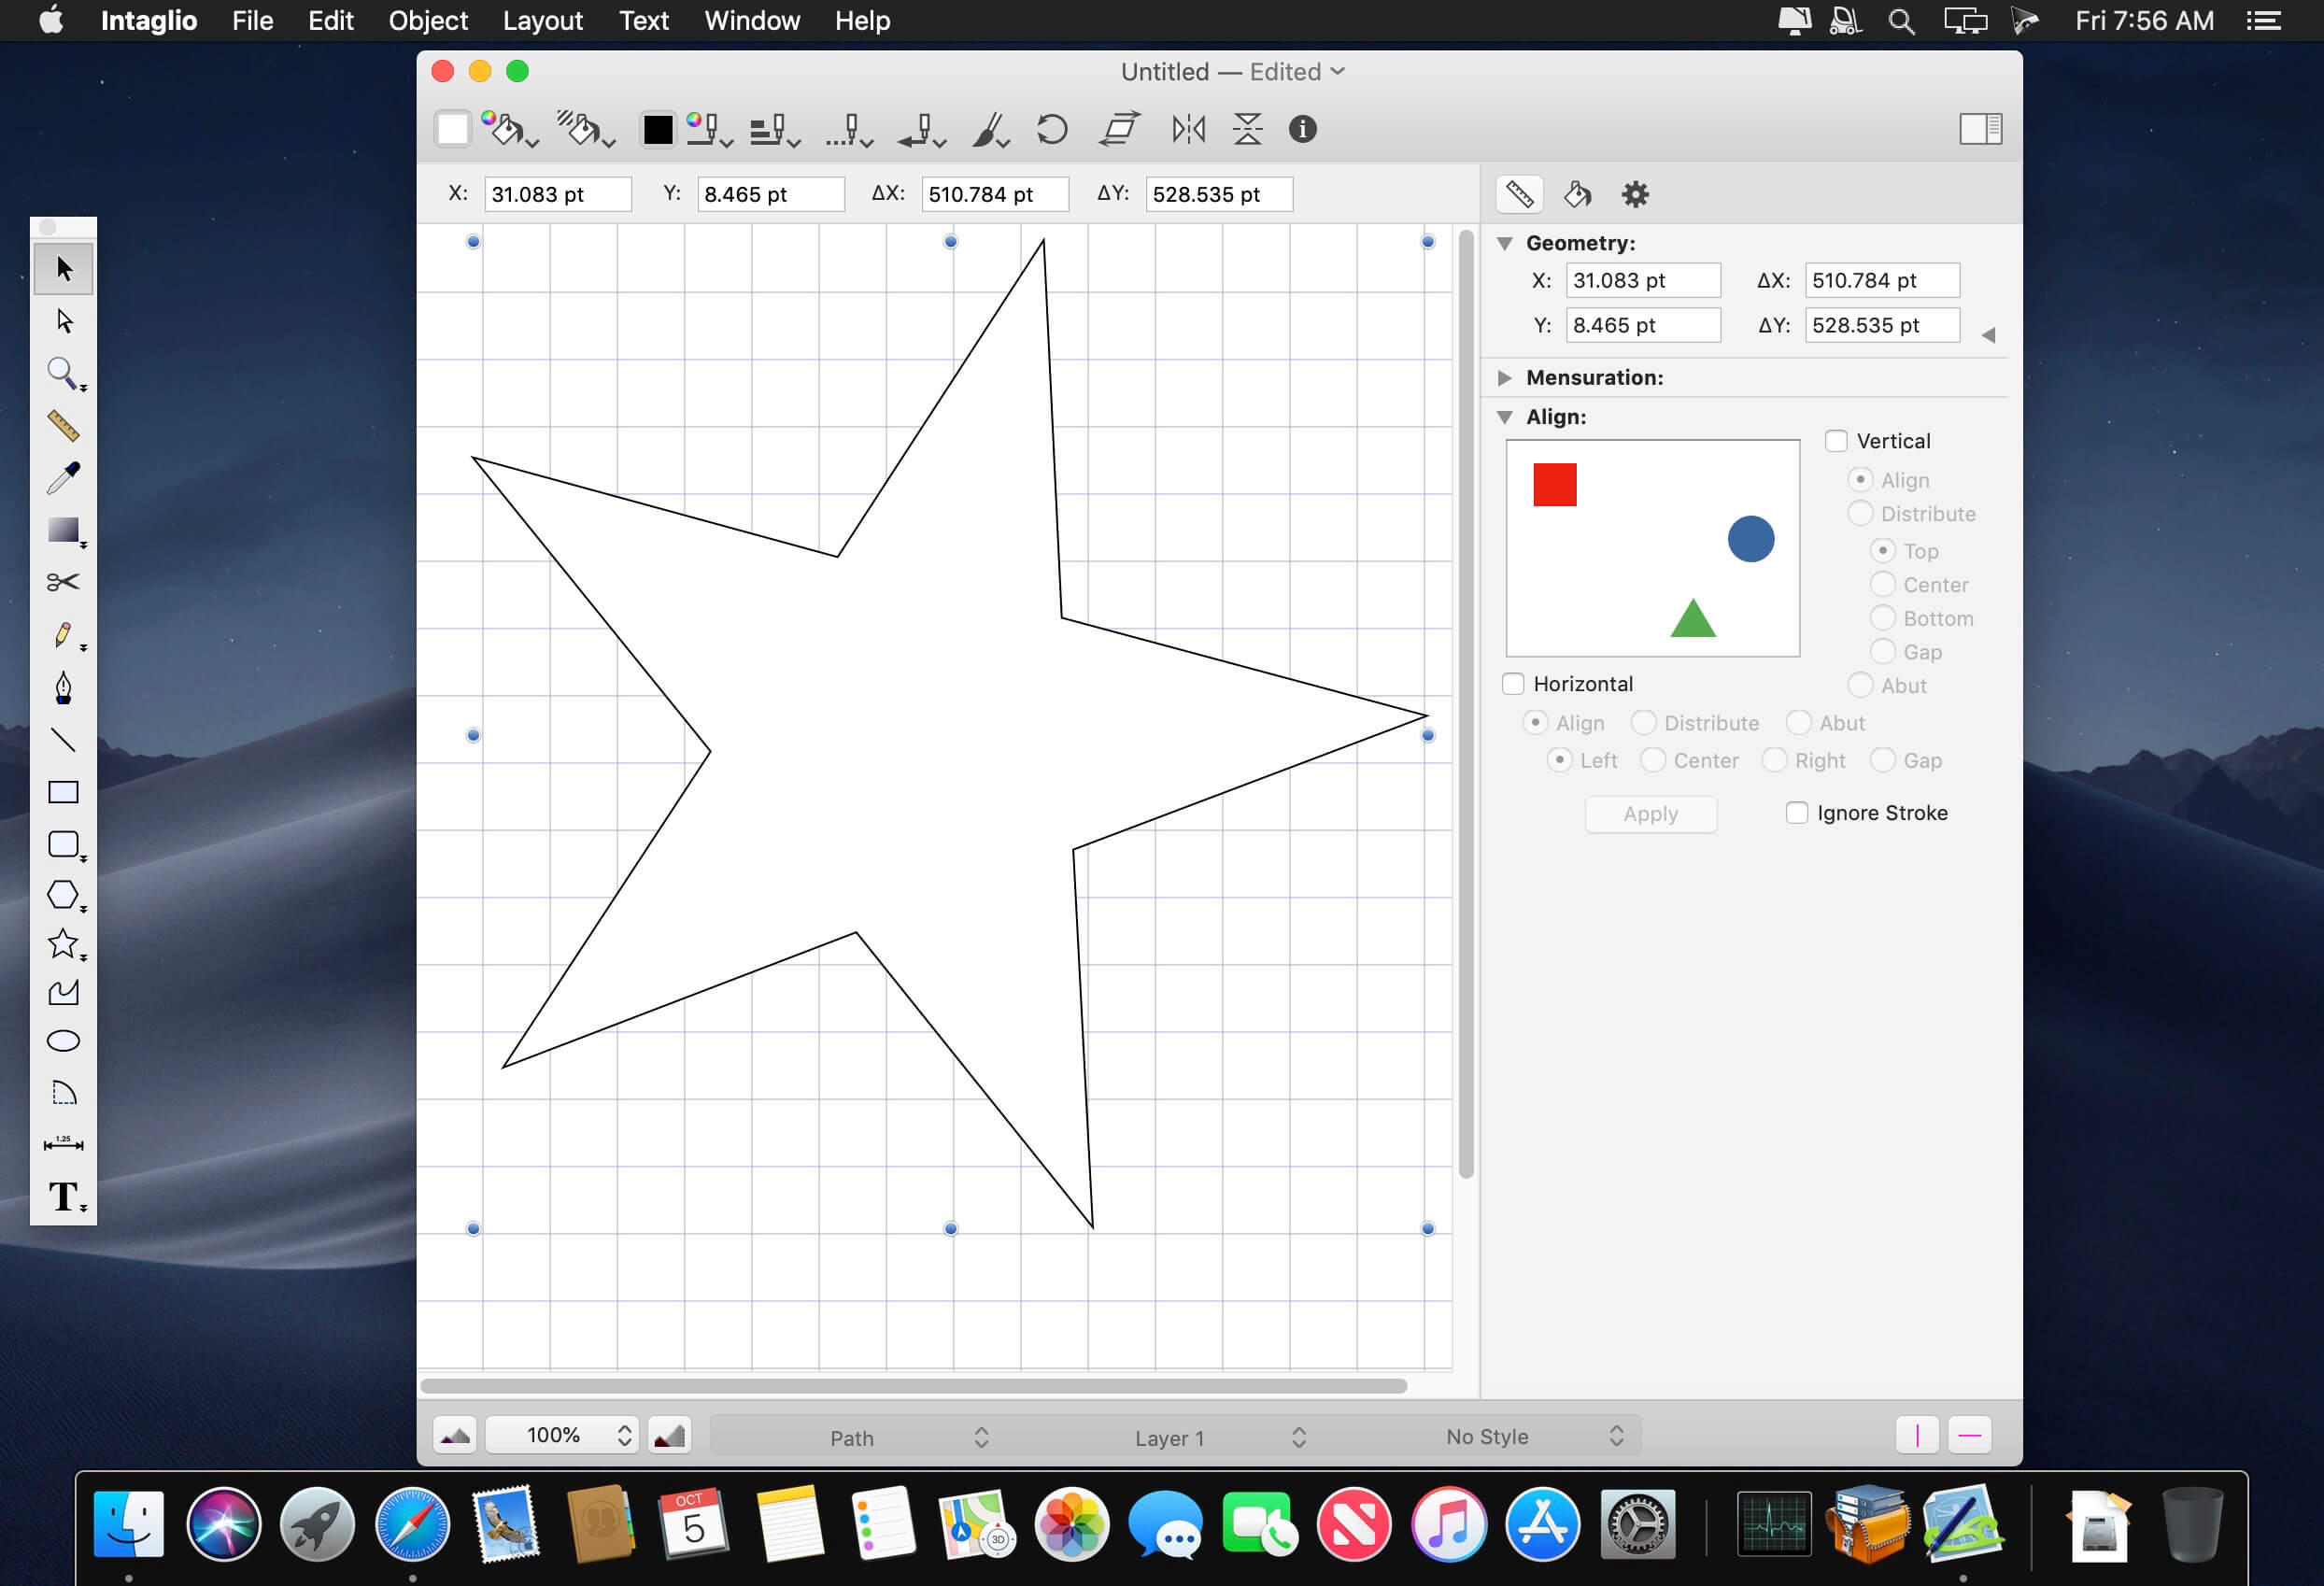Open the info inspector icon
The height and width of the screenshot is (1586, 2324).
1303,129
